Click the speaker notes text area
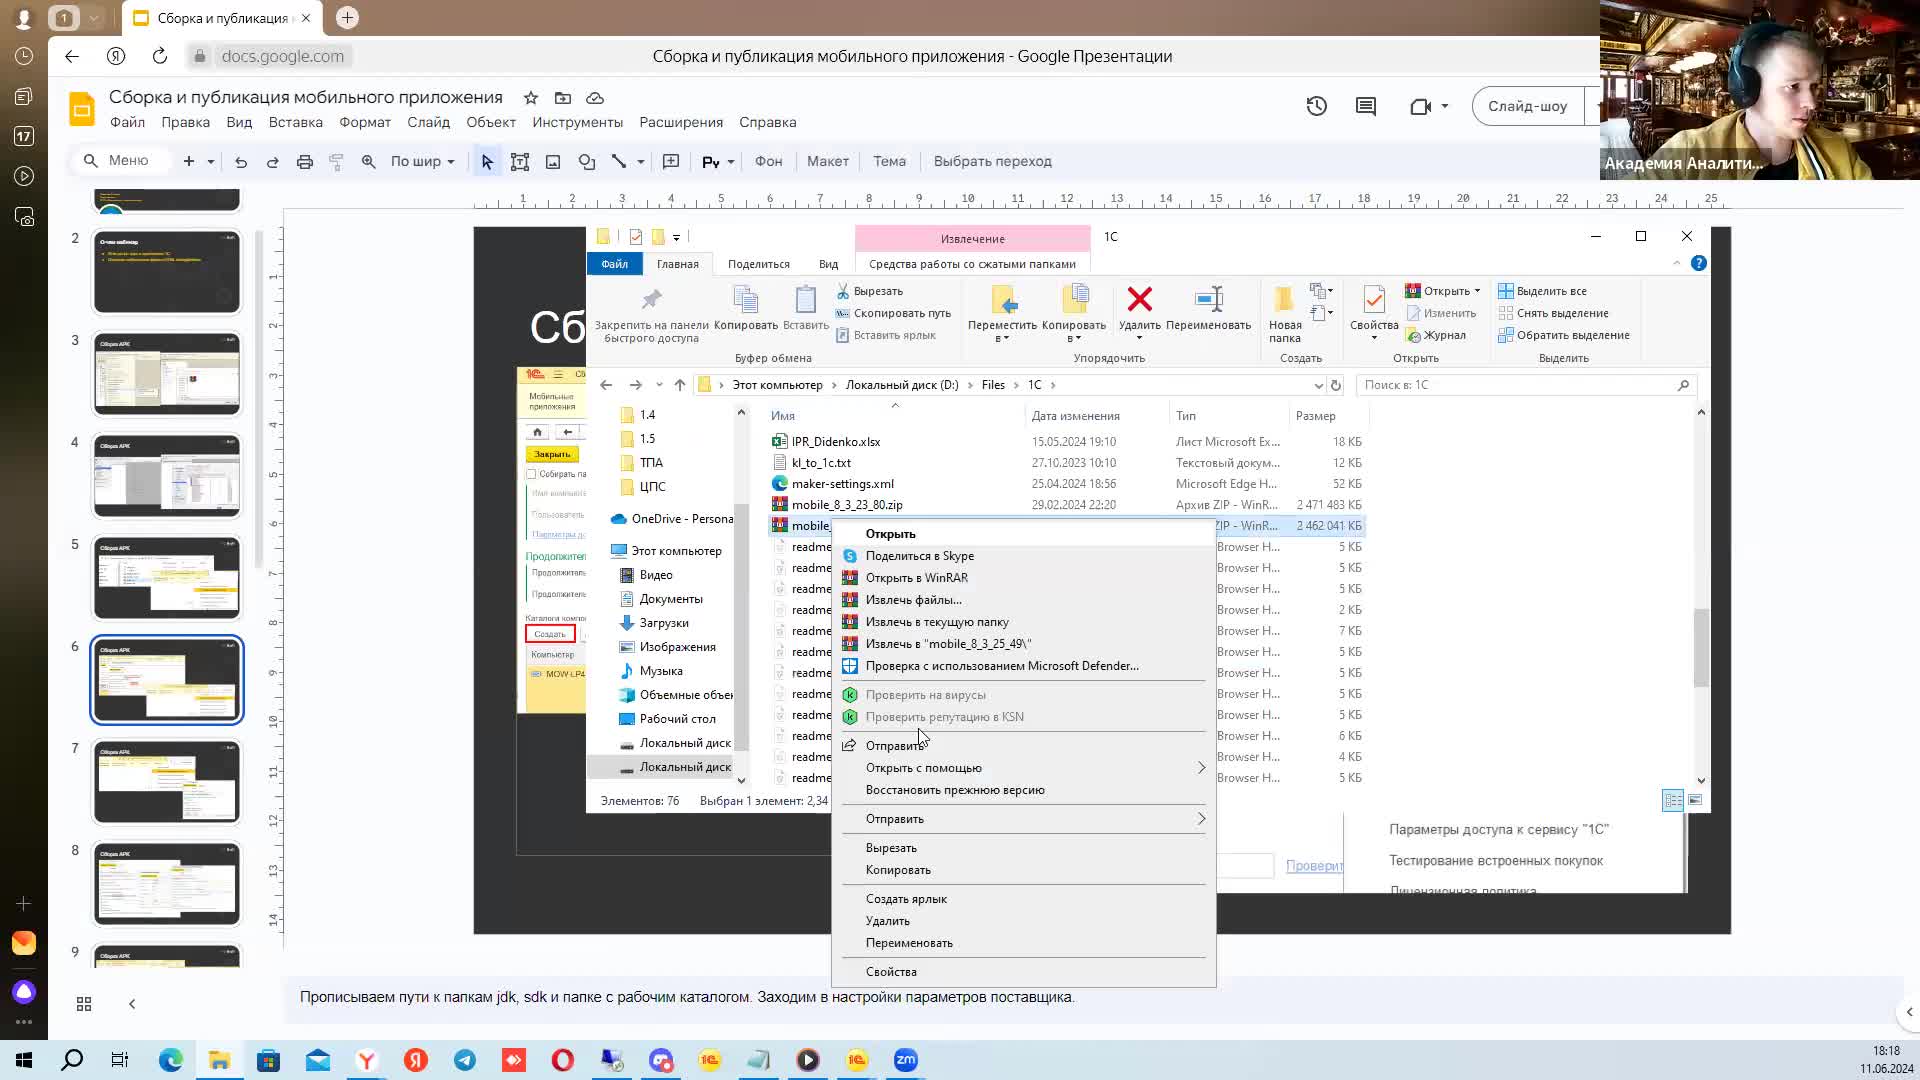 (1093, 997)
